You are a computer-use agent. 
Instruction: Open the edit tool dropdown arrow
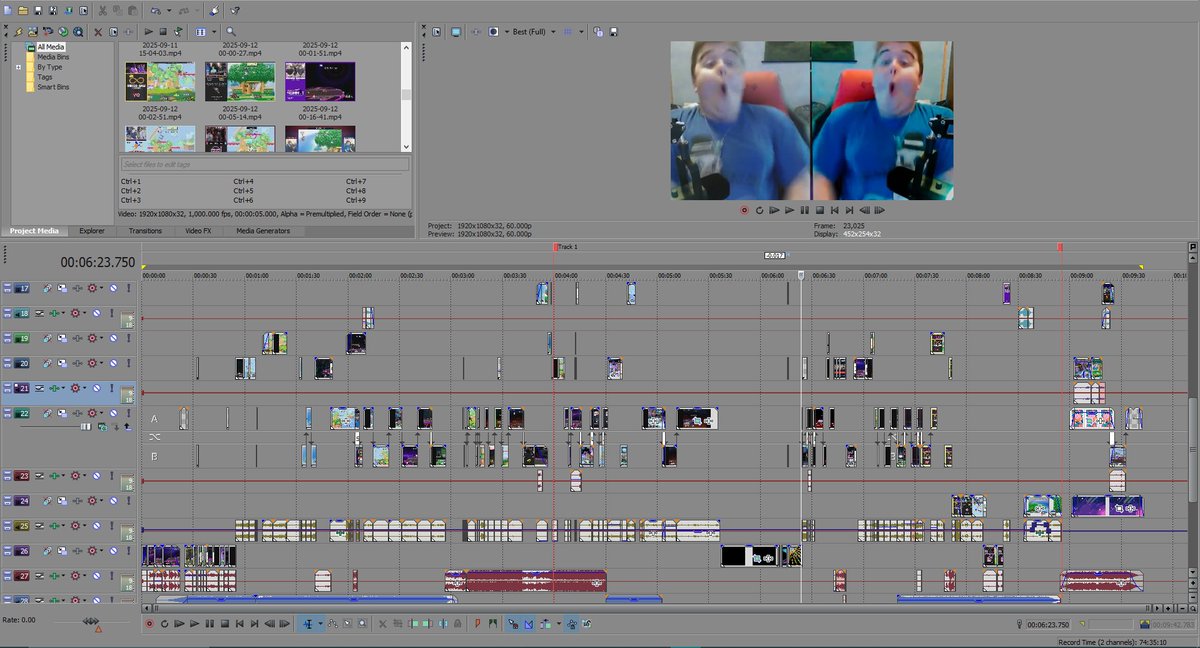pos(320,624)
